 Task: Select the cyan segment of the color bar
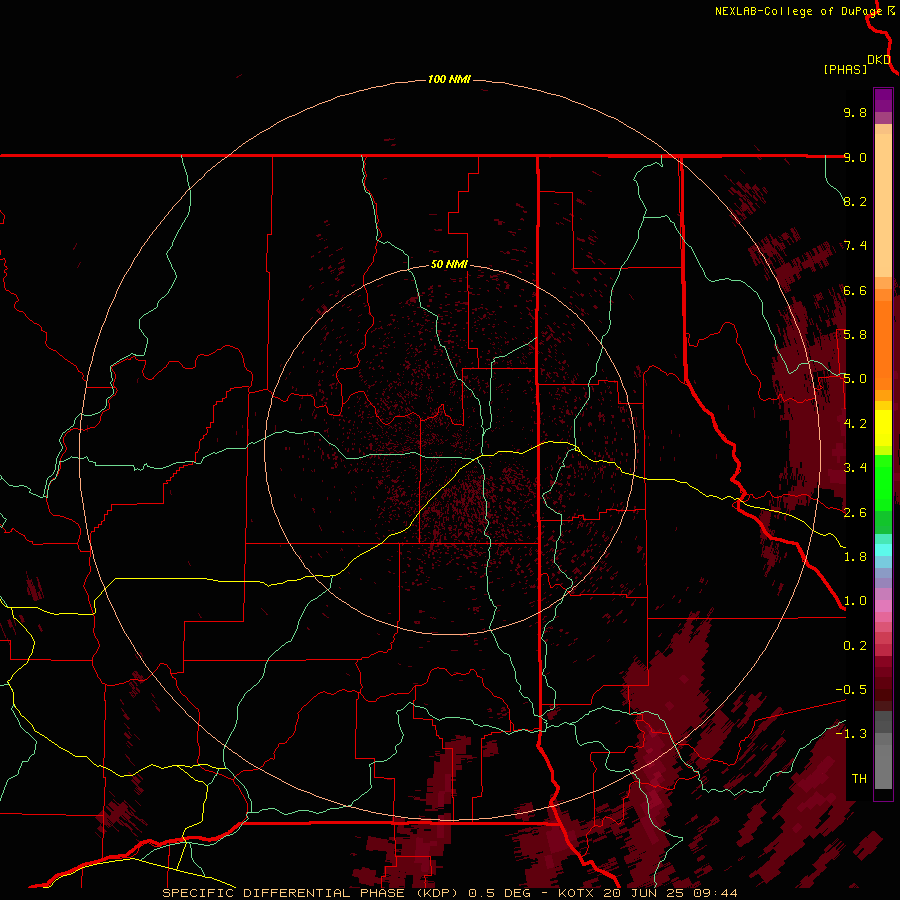(x=883, y=550)
